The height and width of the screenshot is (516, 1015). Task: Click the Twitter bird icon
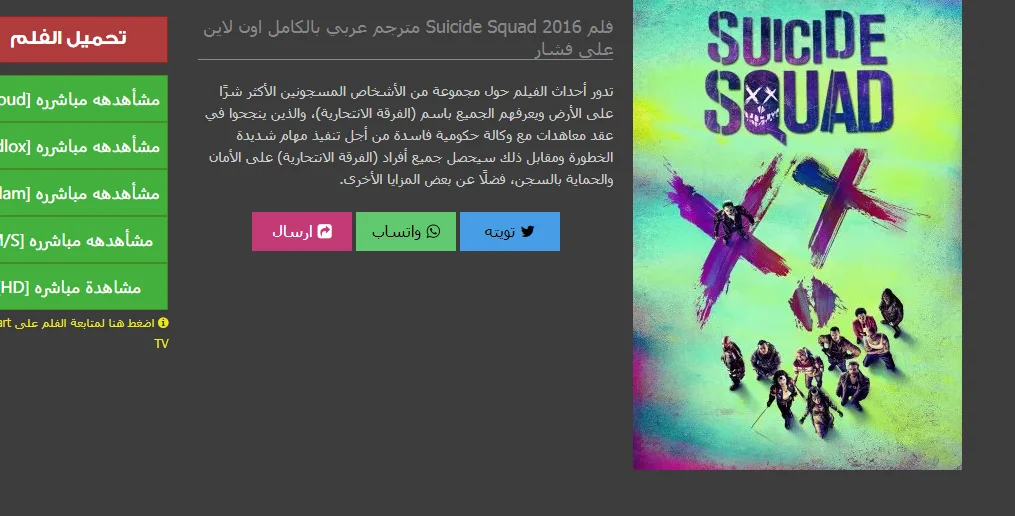pos(528,231)
